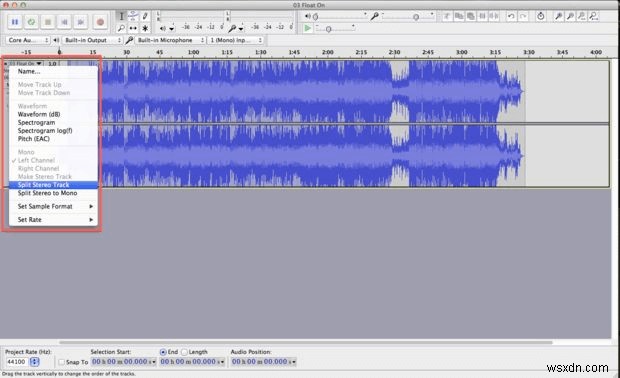Click the 1:00 mark on timeline ruler
The image size is (620, 378).
[x=193, y=52]
